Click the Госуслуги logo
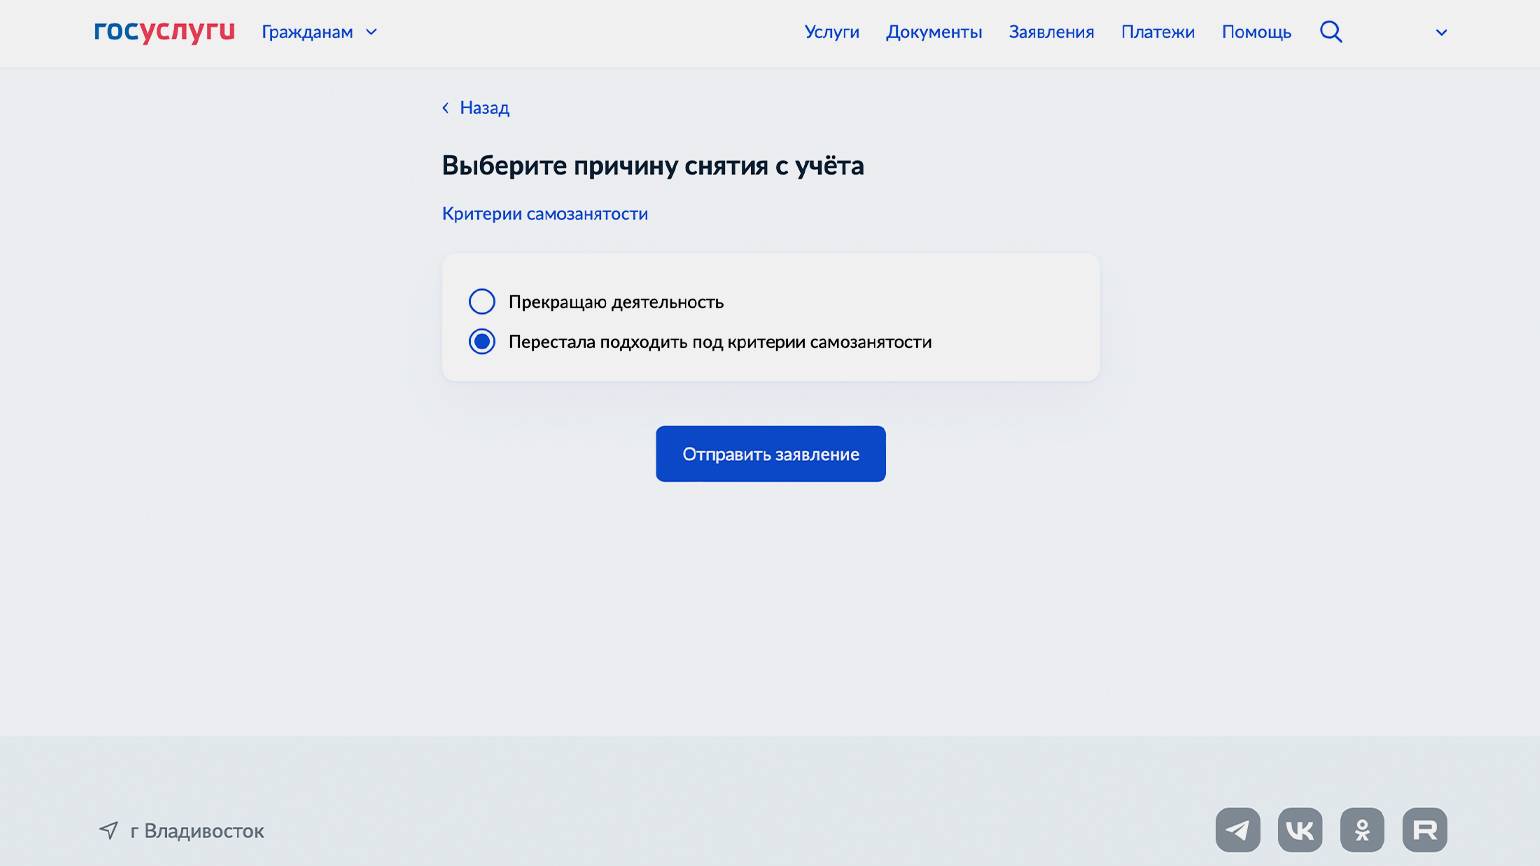1540x866 pixels. (x=164, y=32)
